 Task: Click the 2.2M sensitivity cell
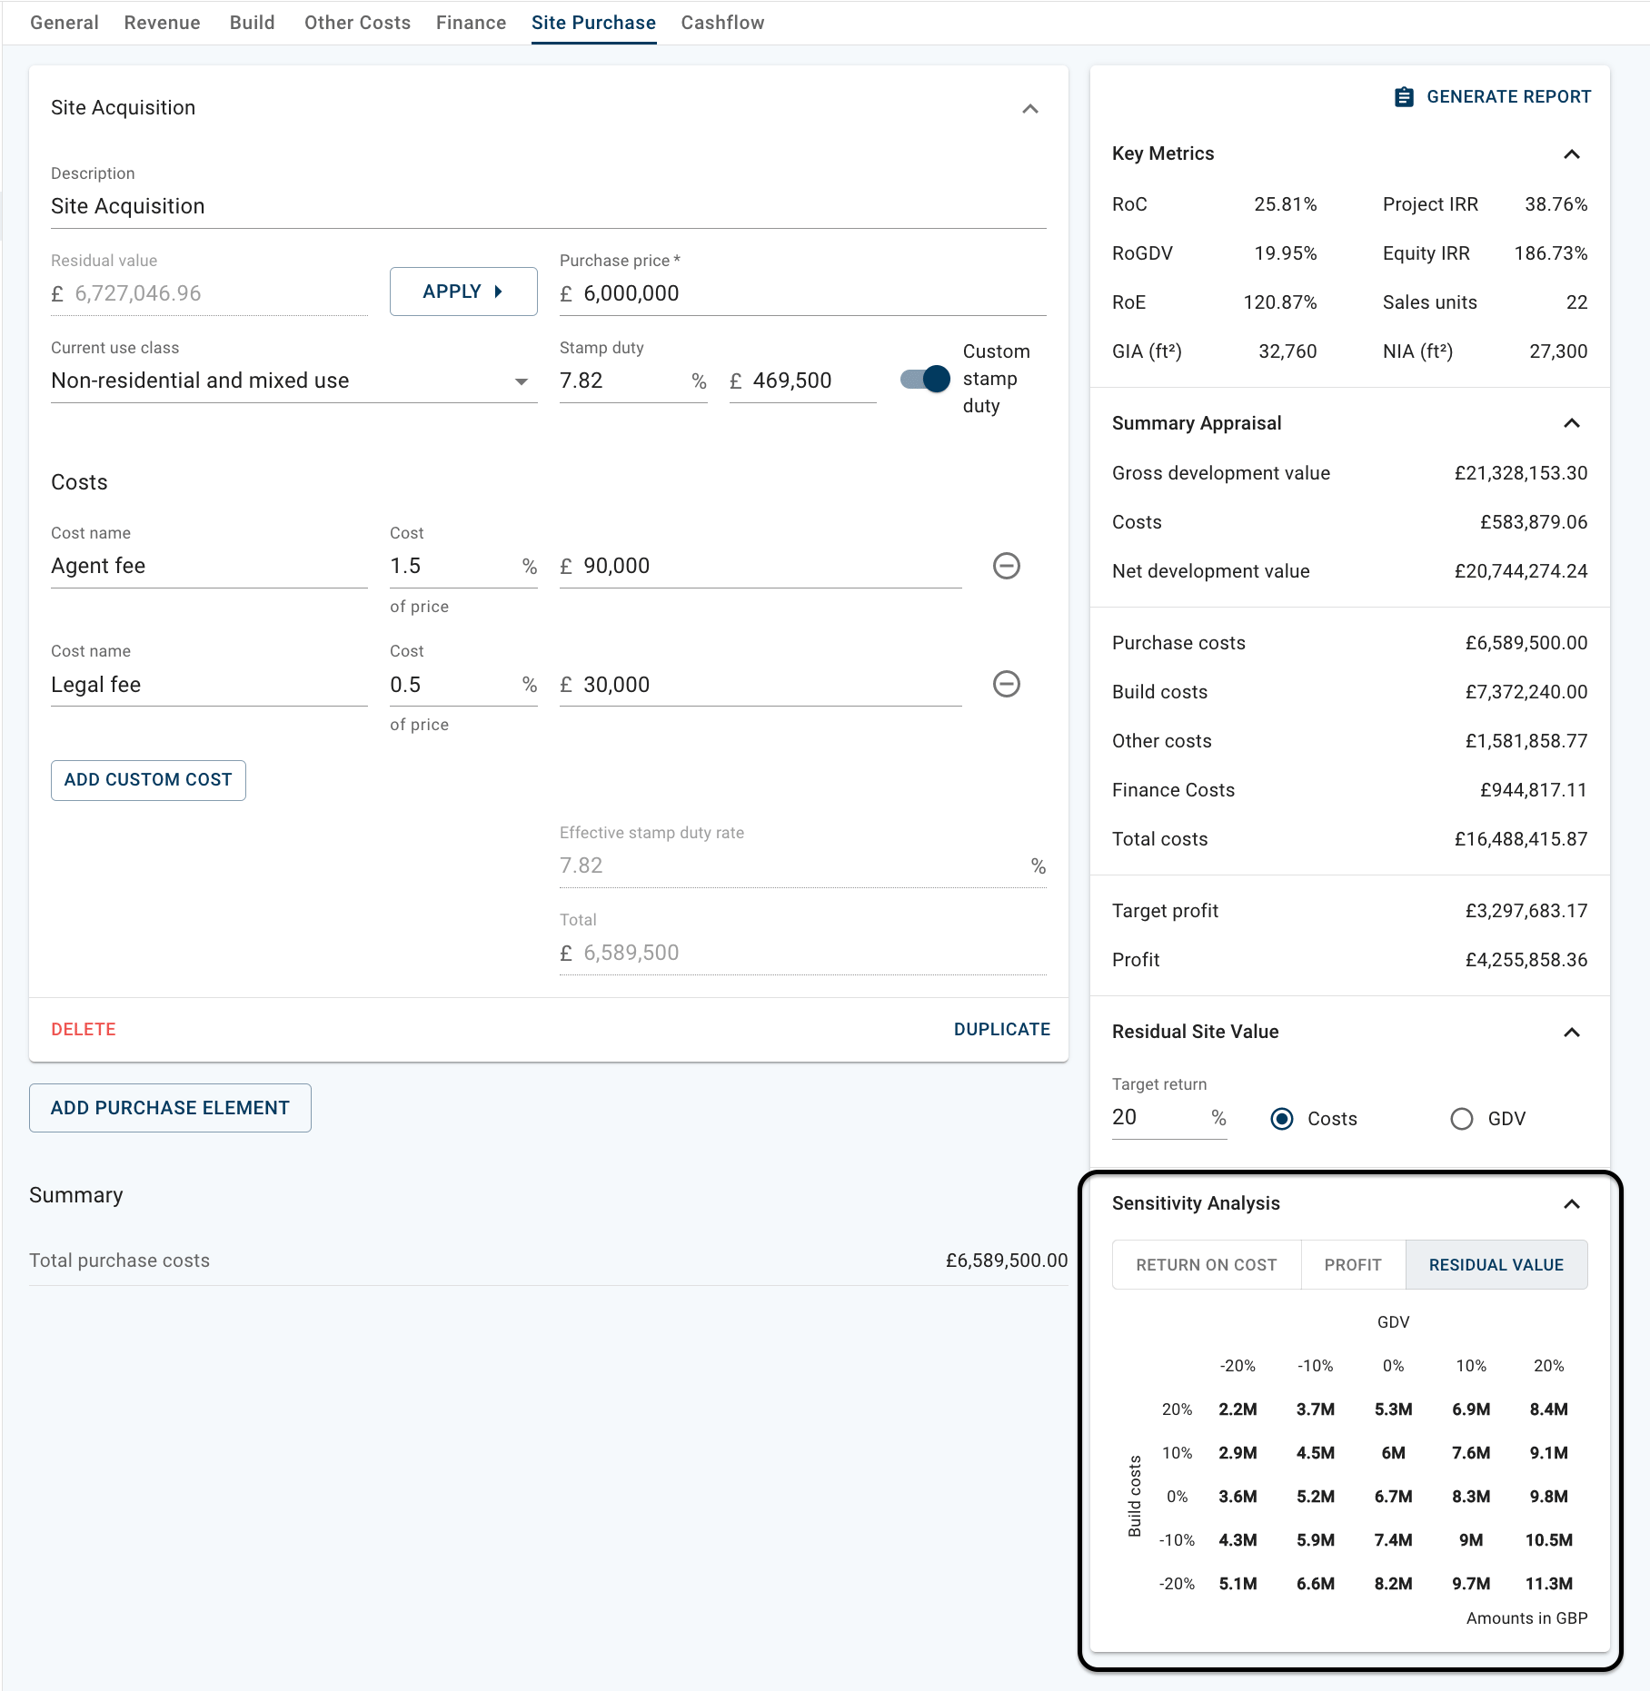click(x=1237, y=1410)
